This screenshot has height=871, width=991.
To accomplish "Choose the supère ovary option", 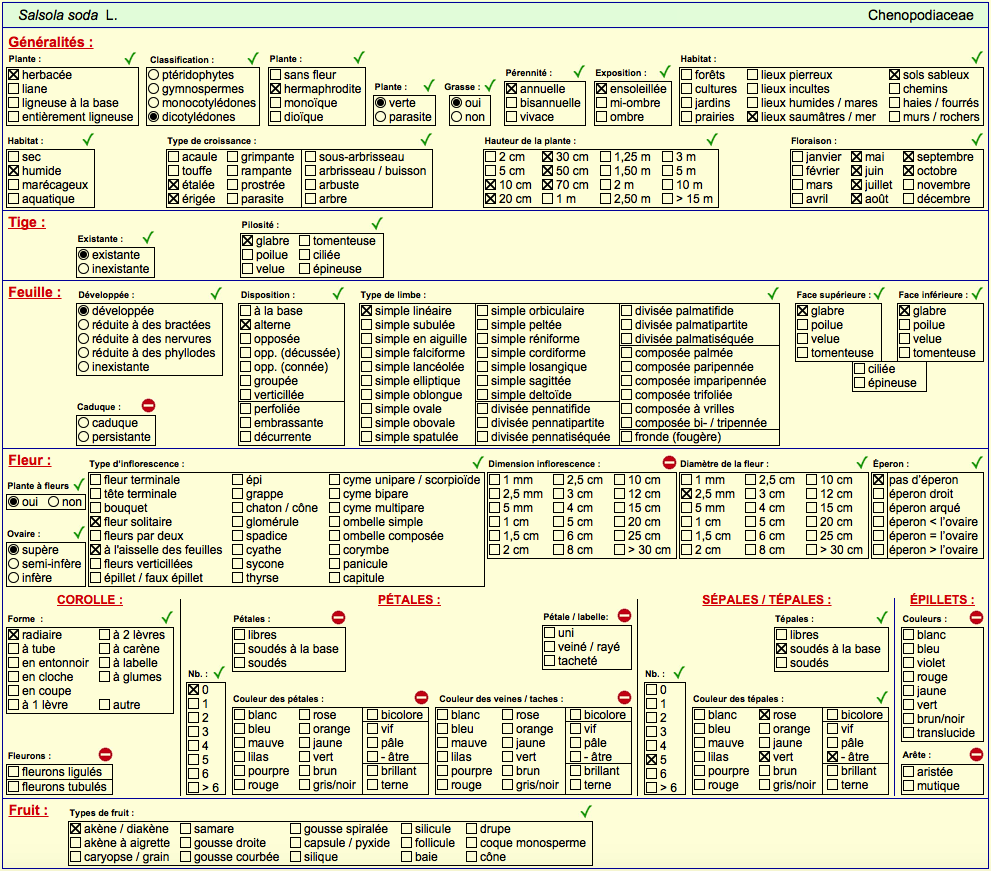I will [13, 550].
